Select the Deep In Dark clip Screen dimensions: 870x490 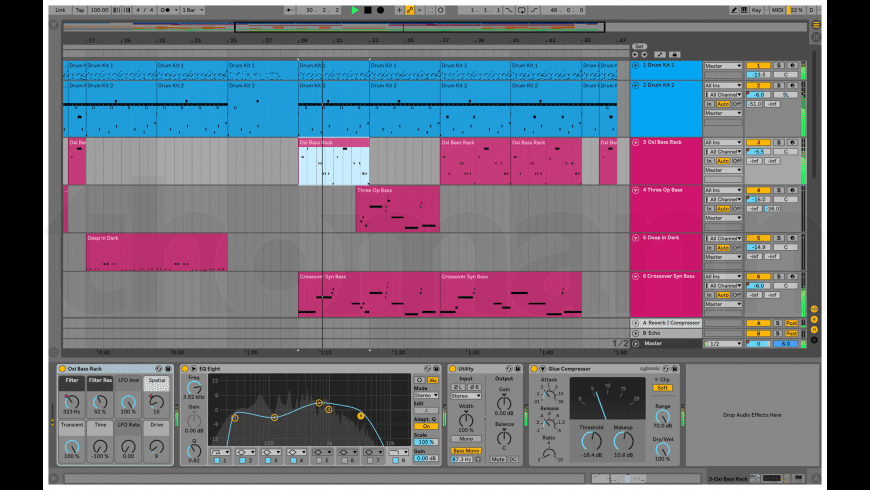pos(156,252)
